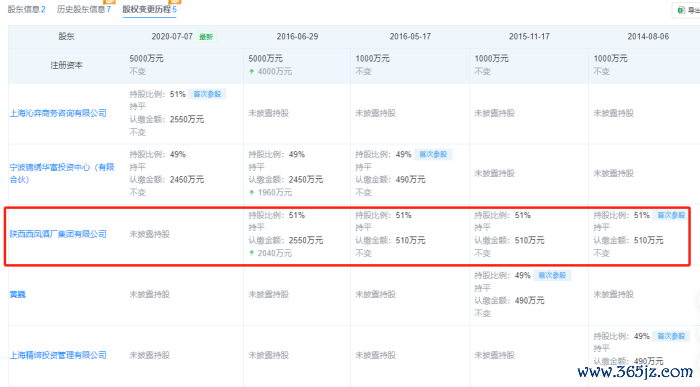
Task: Click 认缴金额 2550万元 in 陕西西凤酒厂 row
Action: pos(286,240)
